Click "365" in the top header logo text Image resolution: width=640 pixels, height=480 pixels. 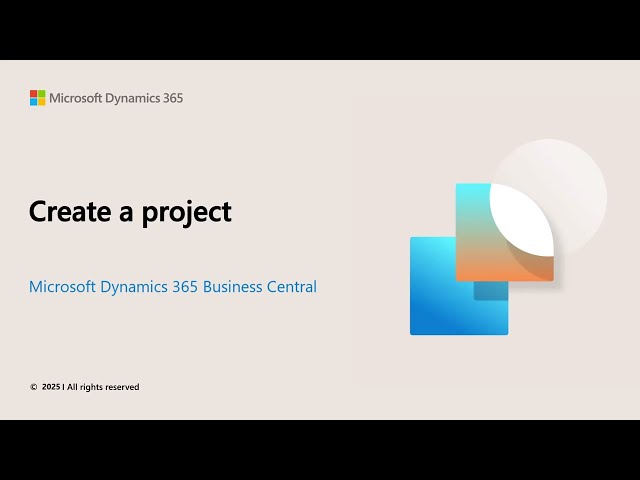[172, 98]
